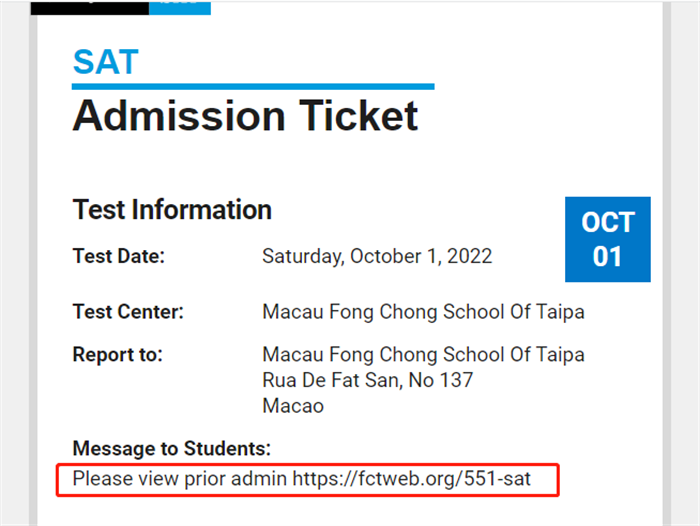Click the Test Information heading

172,210
